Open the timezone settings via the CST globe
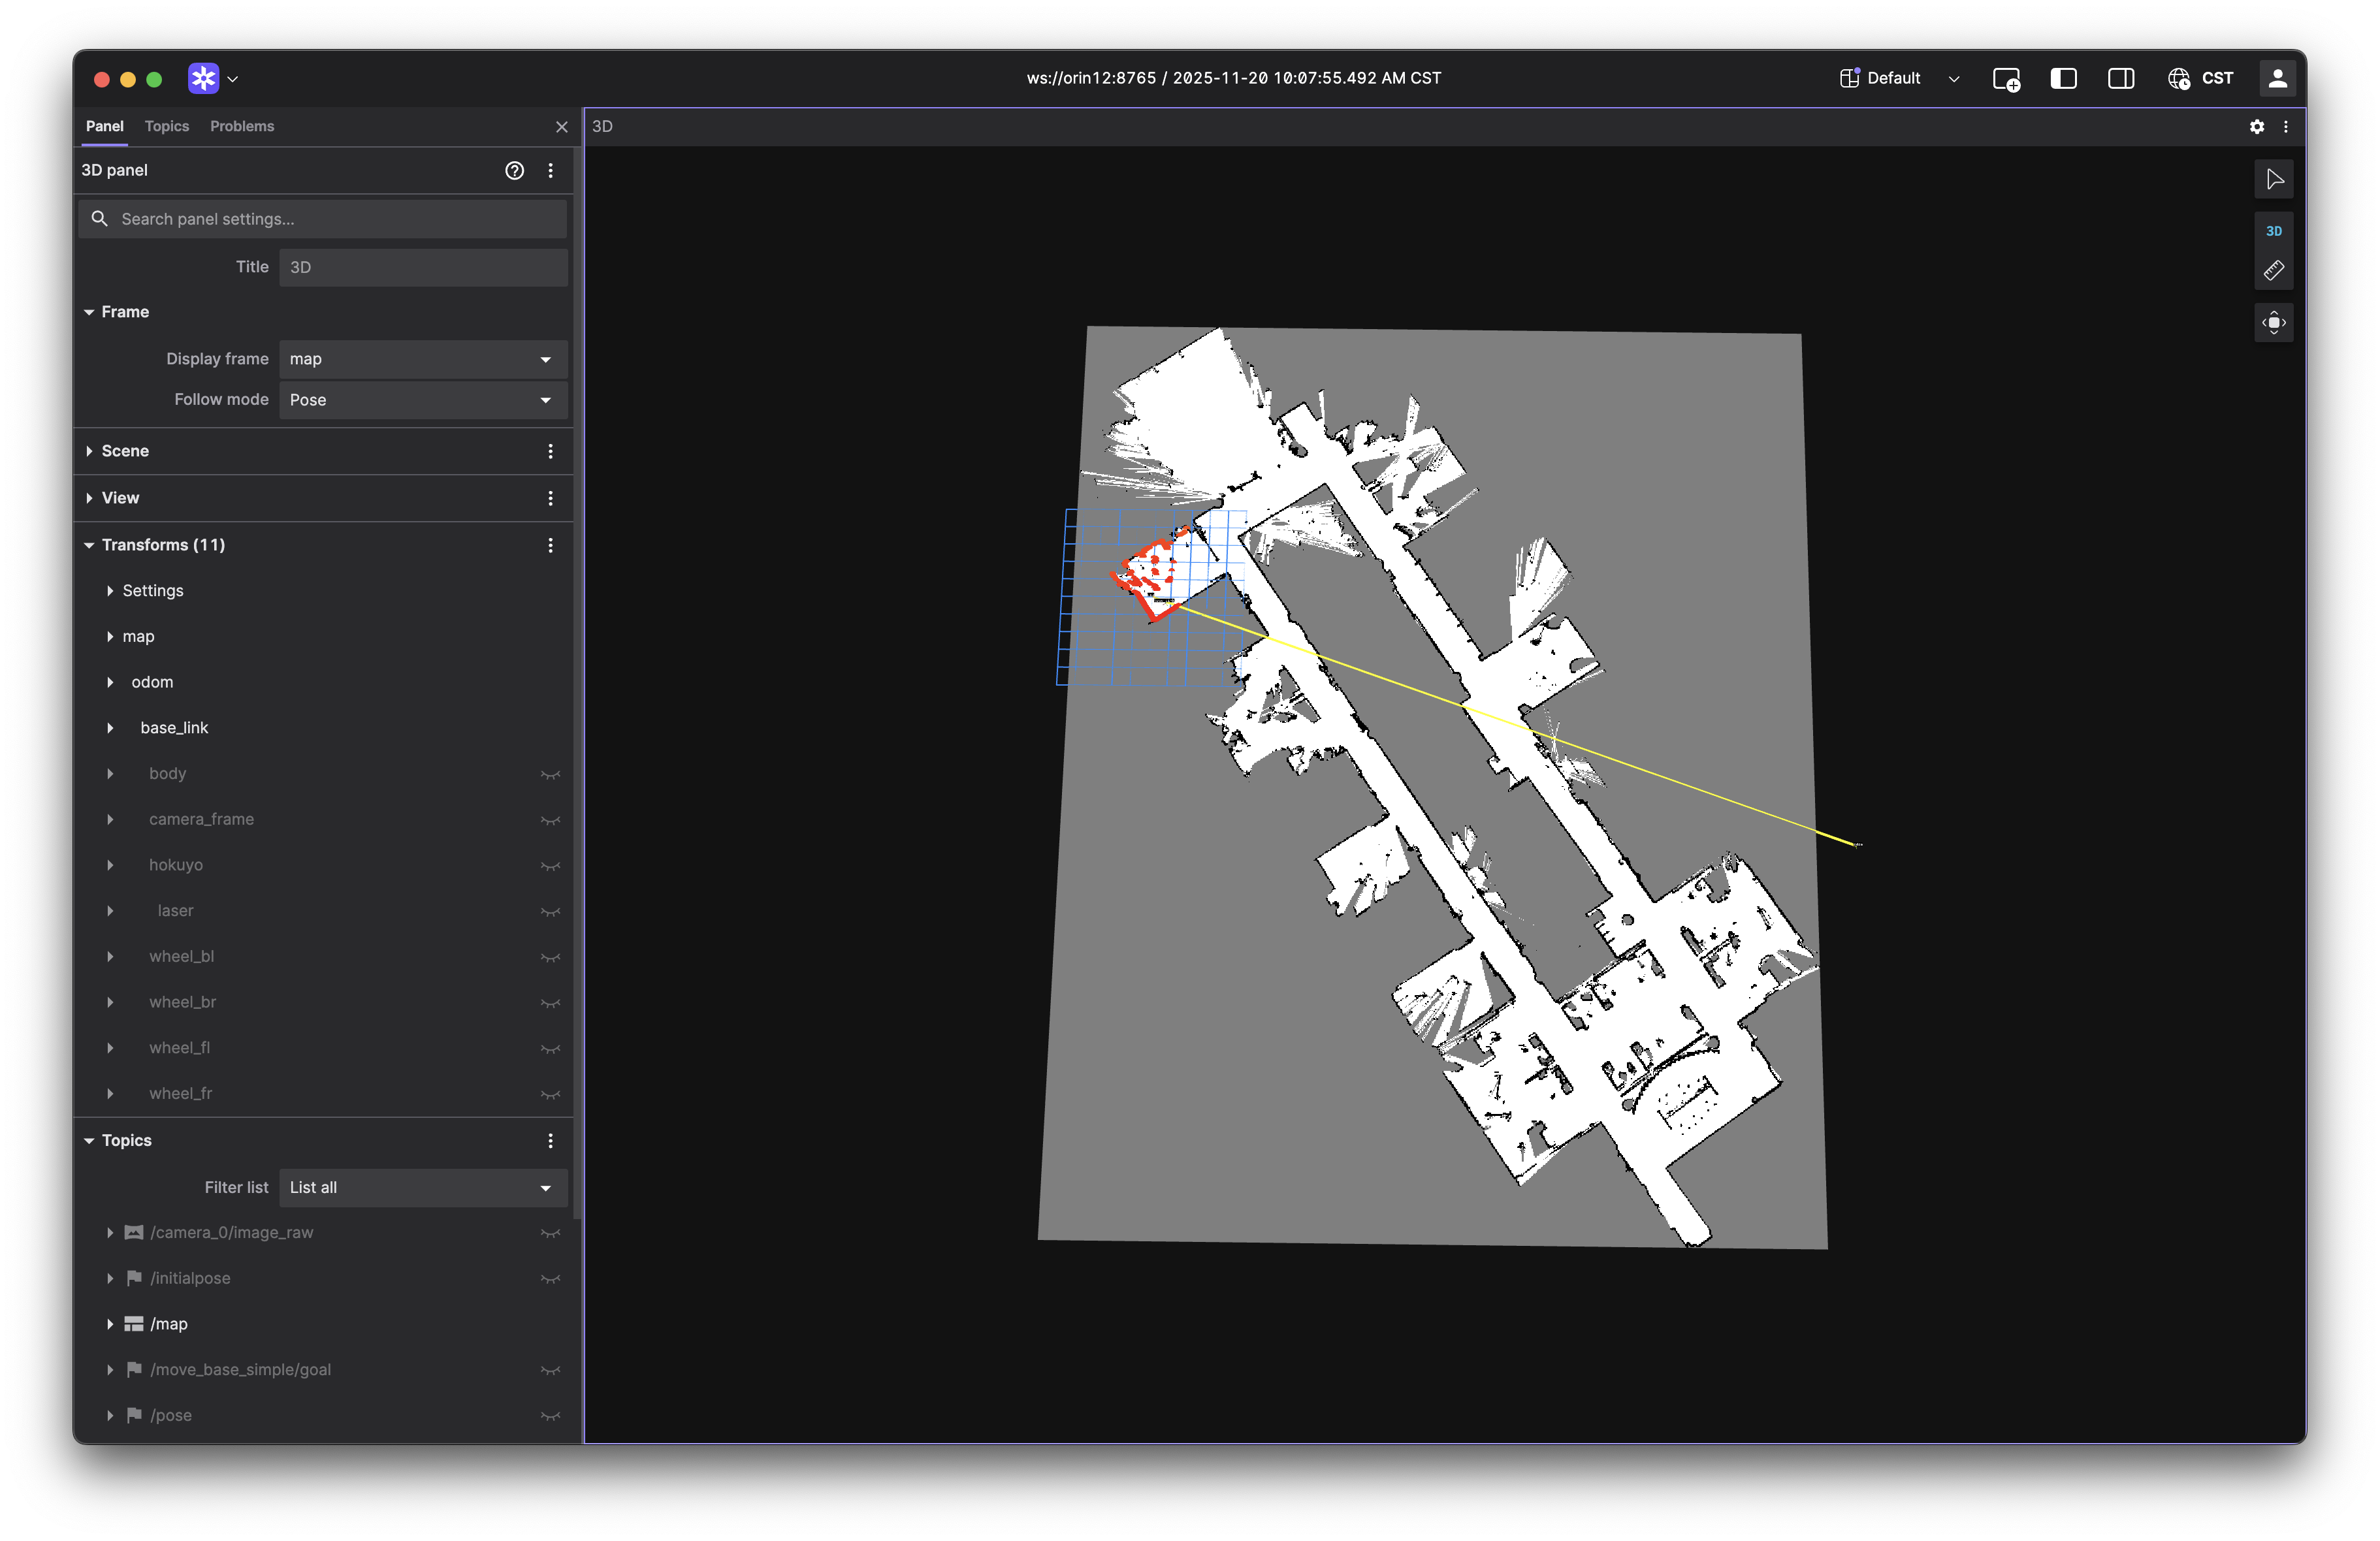Viewport: 2380px width, 1541px height. (2179, 78)
